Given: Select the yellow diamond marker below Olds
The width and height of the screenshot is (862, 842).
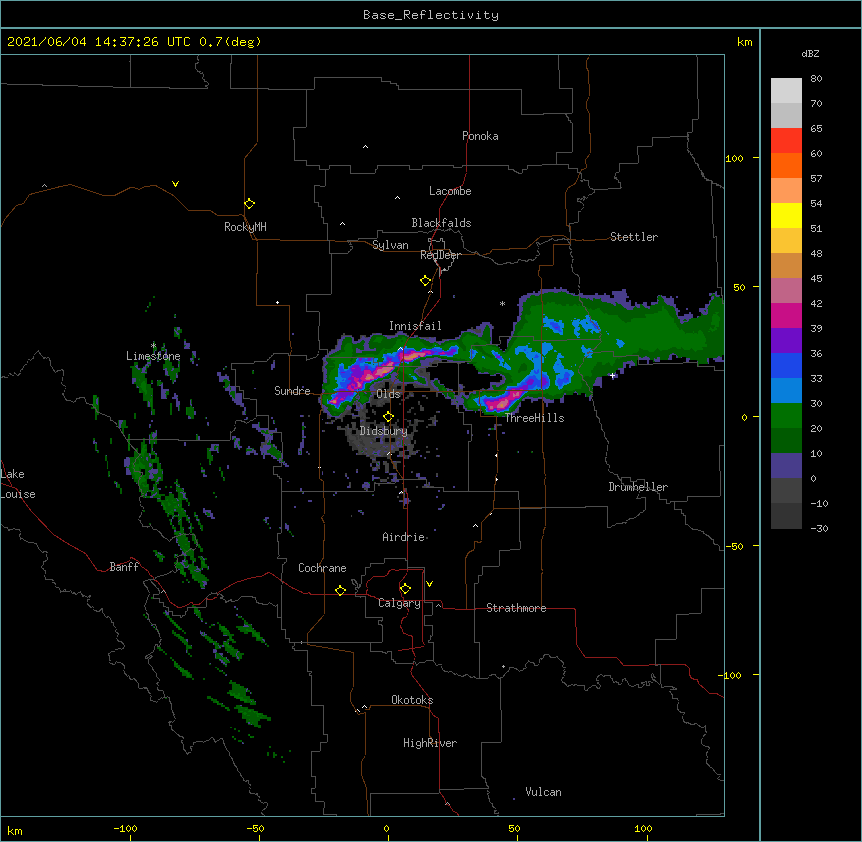Looking at the screenshot, I should 388,416.
